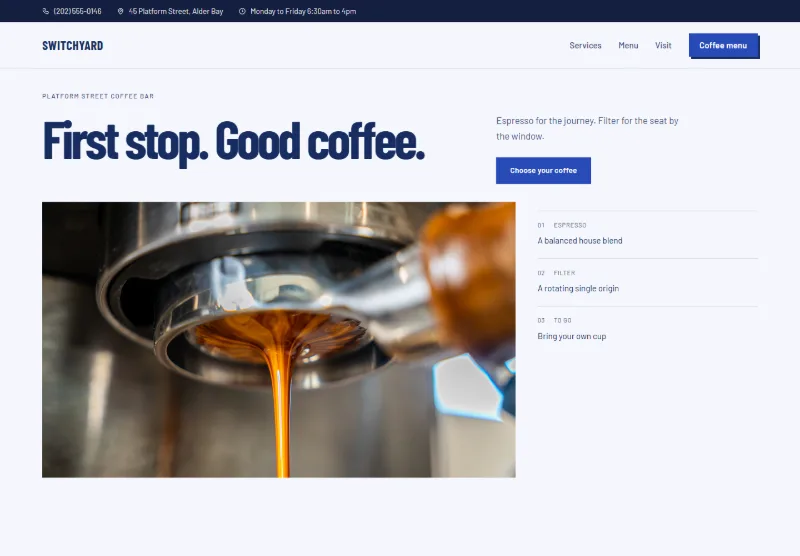Open the Services nav item
Screen dimensions: 800x556
[585, 45]
